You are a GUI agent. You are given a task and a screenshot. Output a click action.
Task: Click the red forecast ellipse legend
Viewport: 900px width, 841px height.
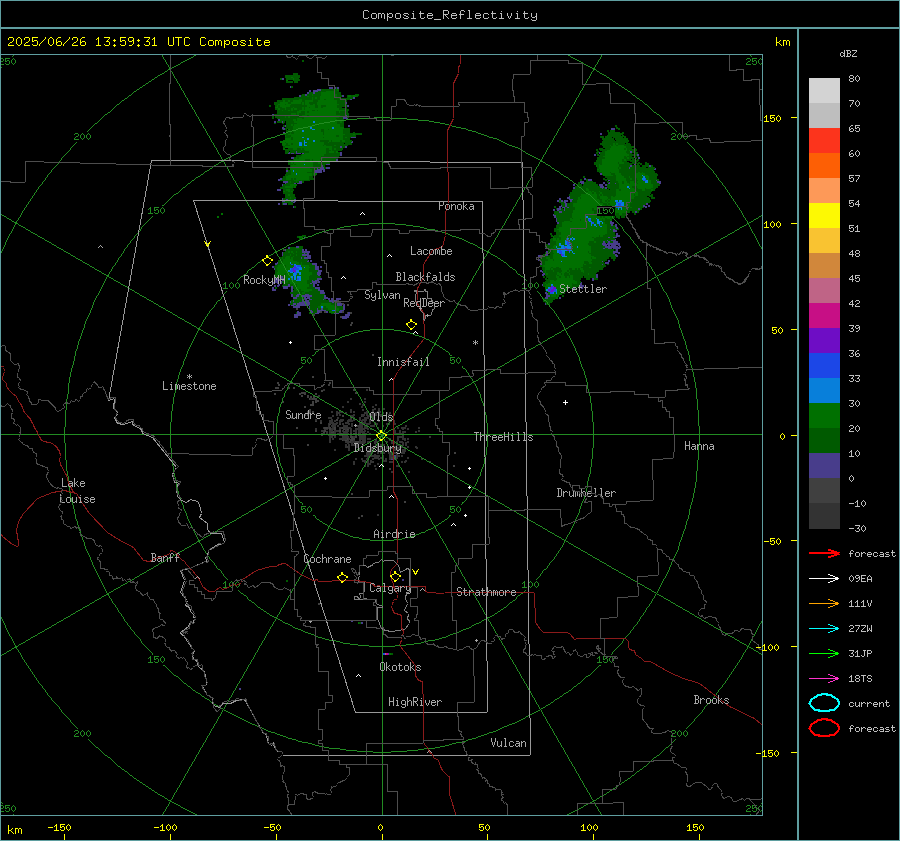tap(824, 728)
